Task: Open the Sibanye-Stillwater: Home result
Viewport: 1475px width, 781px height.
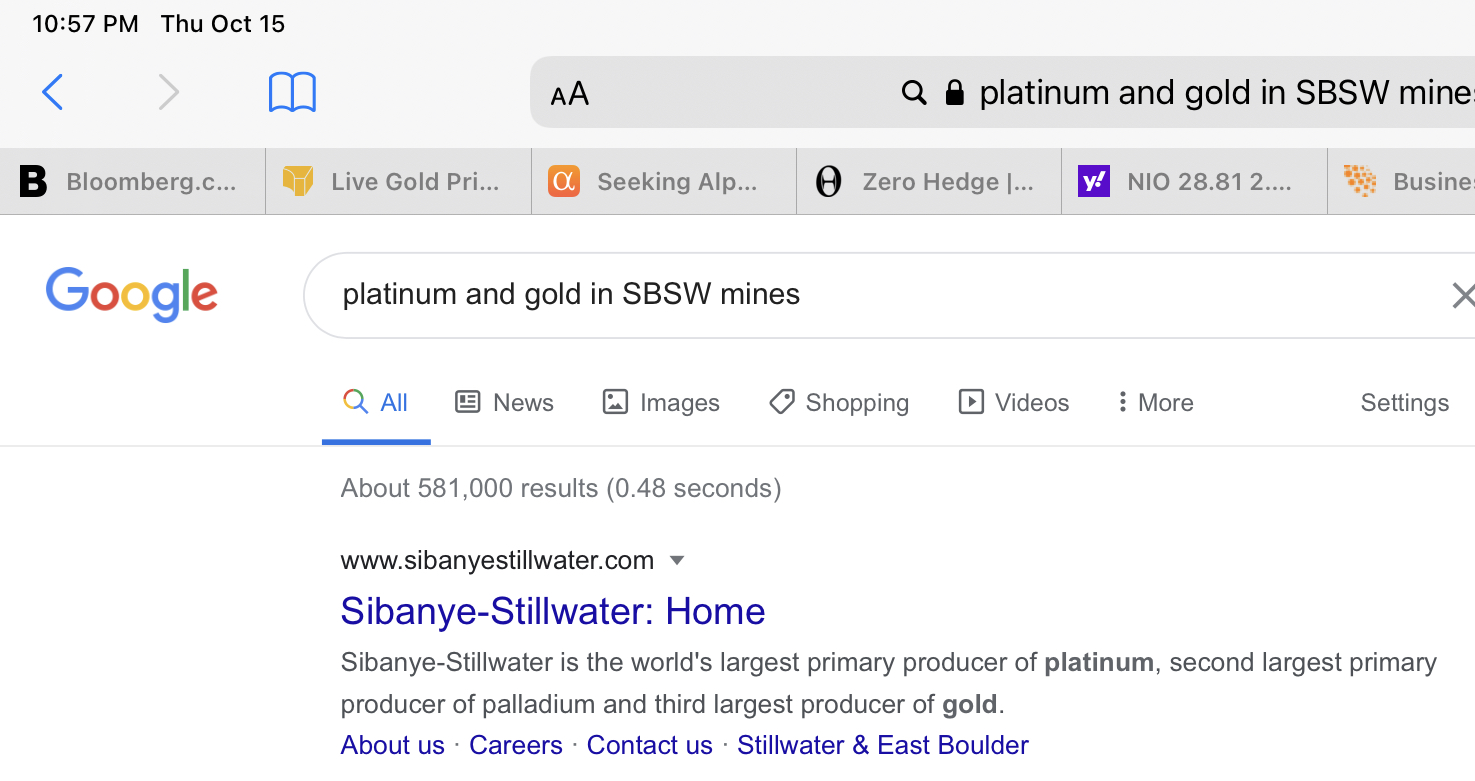Action: [x=552, y=611]
